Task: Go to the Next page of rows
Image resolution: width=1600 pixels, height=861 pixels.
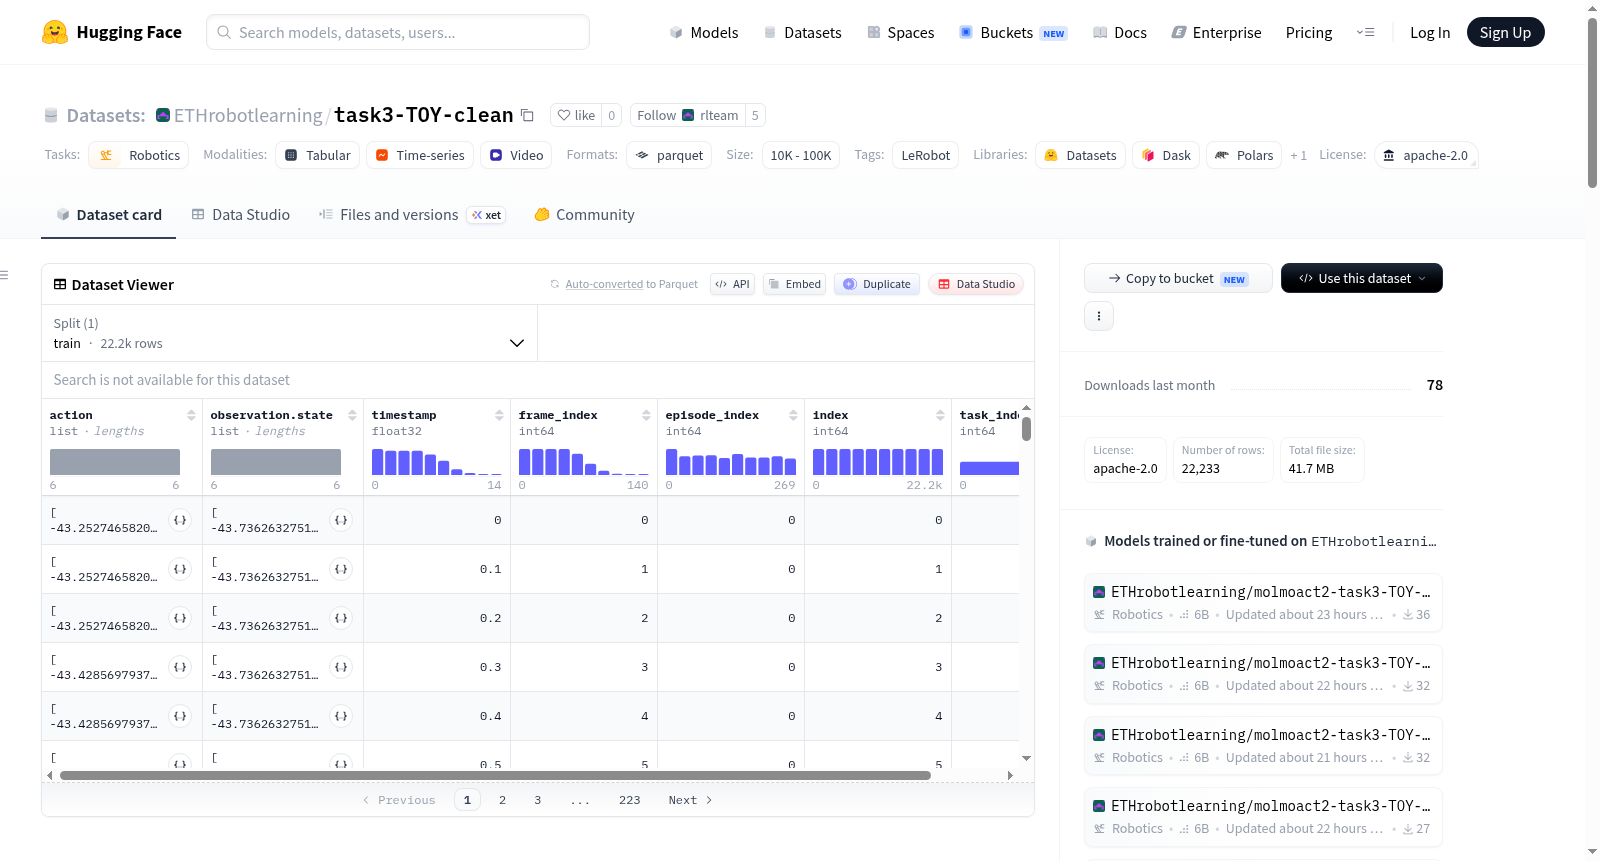Action: (x=690, y=800)
